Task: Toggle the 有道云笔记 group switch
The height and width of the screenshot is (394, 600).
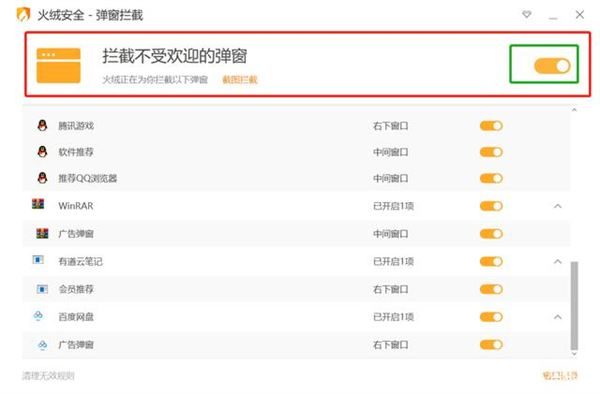Action: pyautogui.click(x=491, y=262)
